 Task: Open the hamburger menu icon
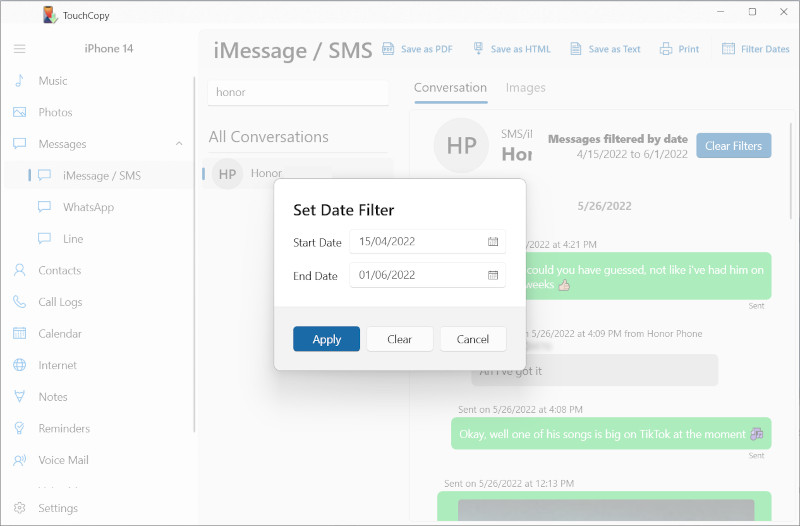[19, 49]
